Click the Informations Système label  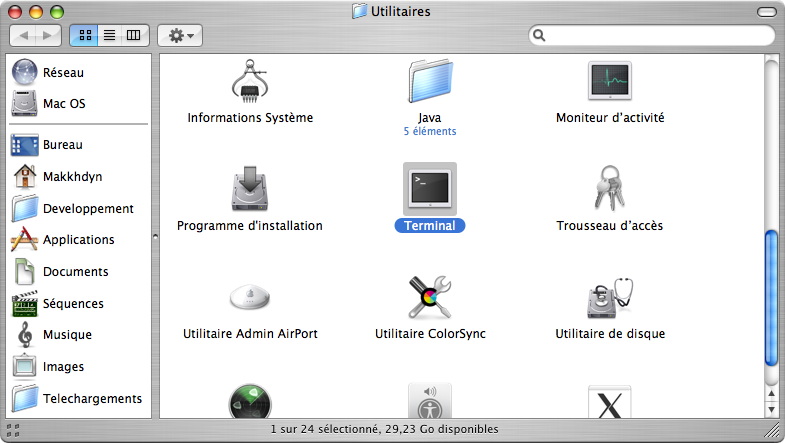pyautogui.click(x=250, y=118)
